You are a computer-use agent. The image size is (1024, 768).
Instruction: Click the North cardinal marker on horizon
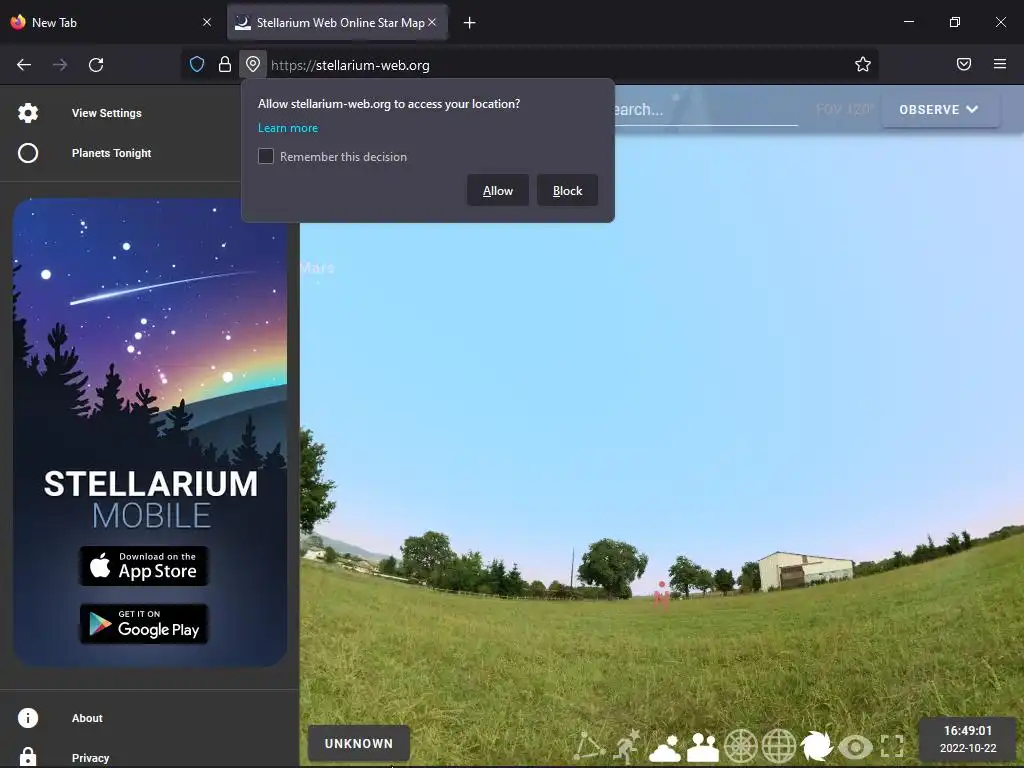tap(662, 595)
